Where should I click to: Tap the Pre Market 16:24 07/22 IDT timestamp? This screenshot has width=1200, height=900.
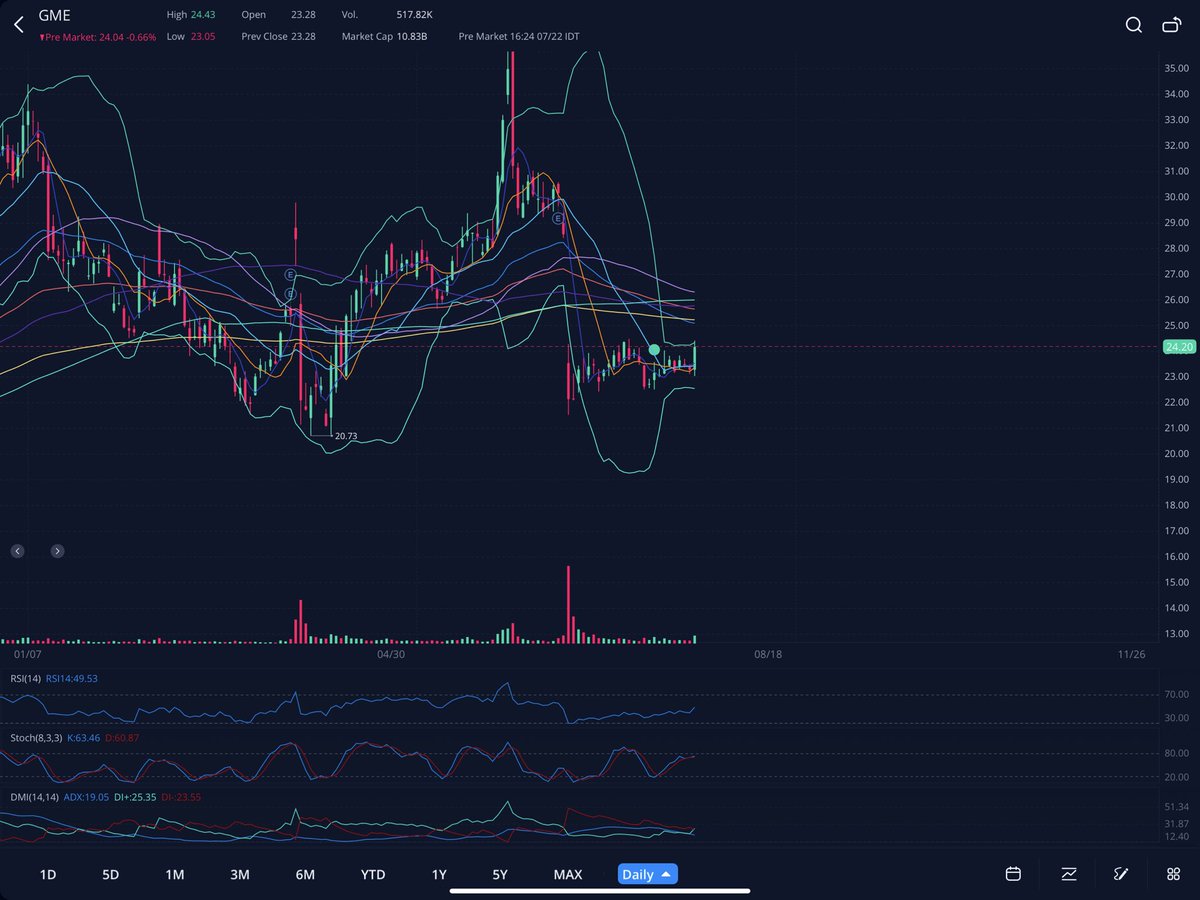tap(518, 36)
